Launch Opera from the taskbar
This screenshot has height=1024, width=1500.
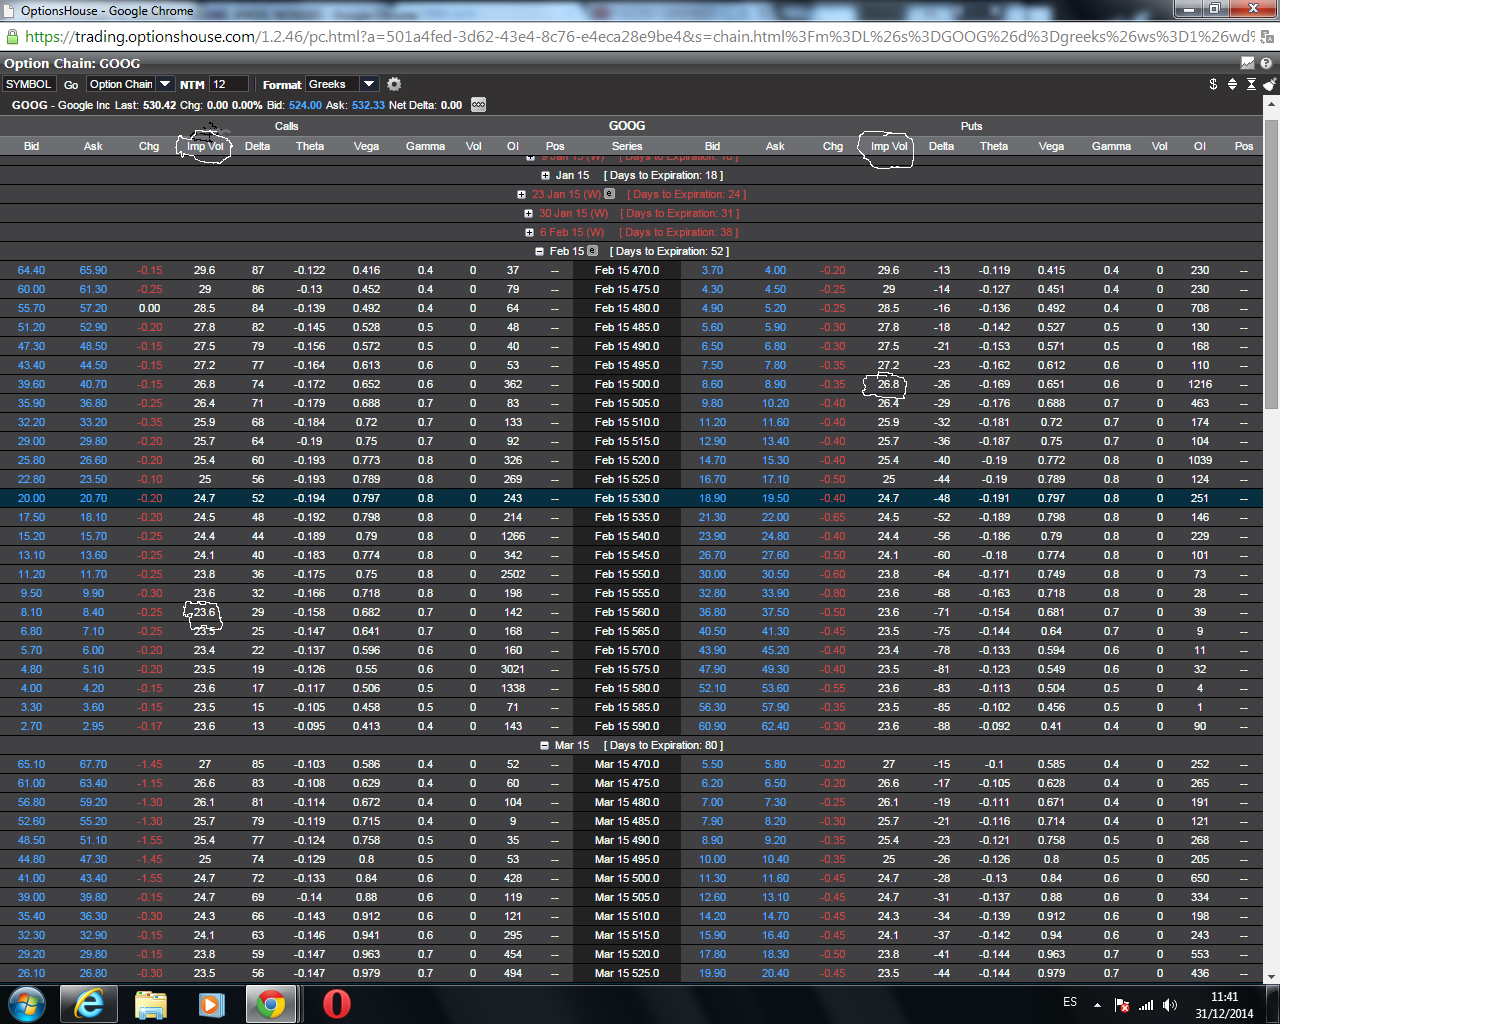[x=337, y=1004]
